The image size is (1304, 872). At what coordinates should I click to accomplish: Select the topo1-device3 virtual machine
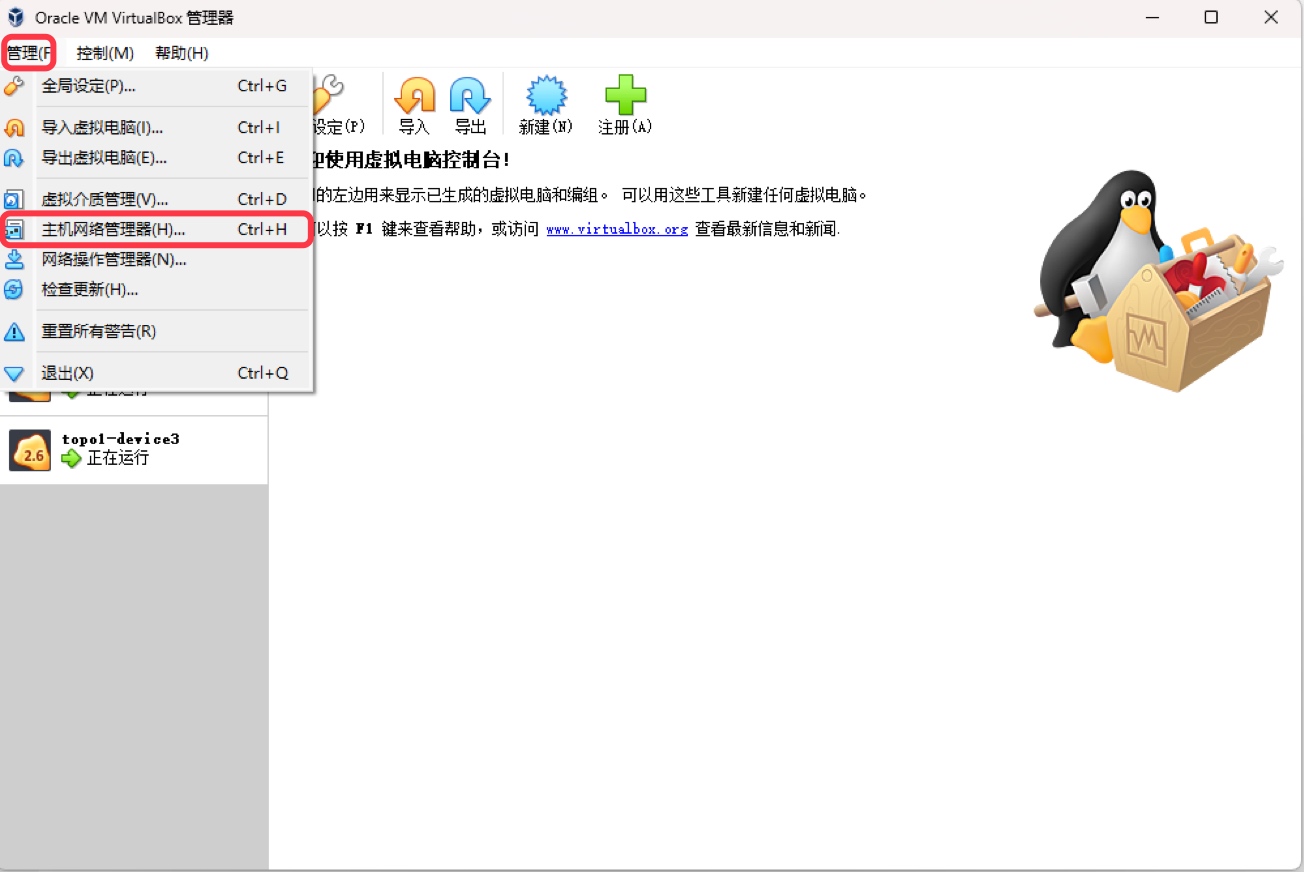pos(134,450)
